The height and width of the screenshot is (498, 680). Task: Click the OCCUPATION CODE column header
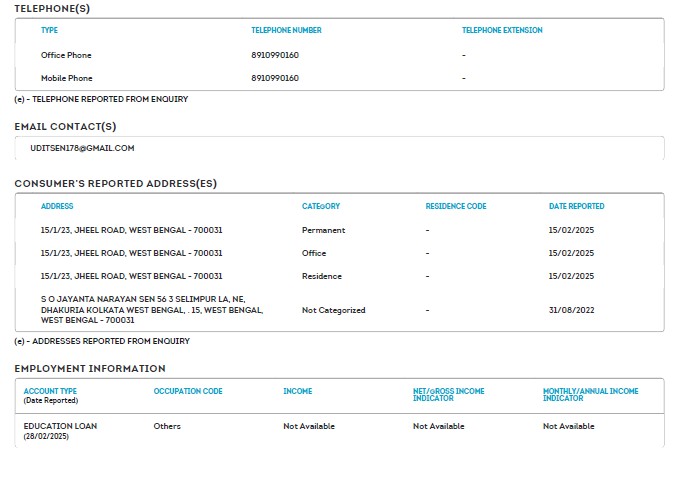tap(188, 391)
